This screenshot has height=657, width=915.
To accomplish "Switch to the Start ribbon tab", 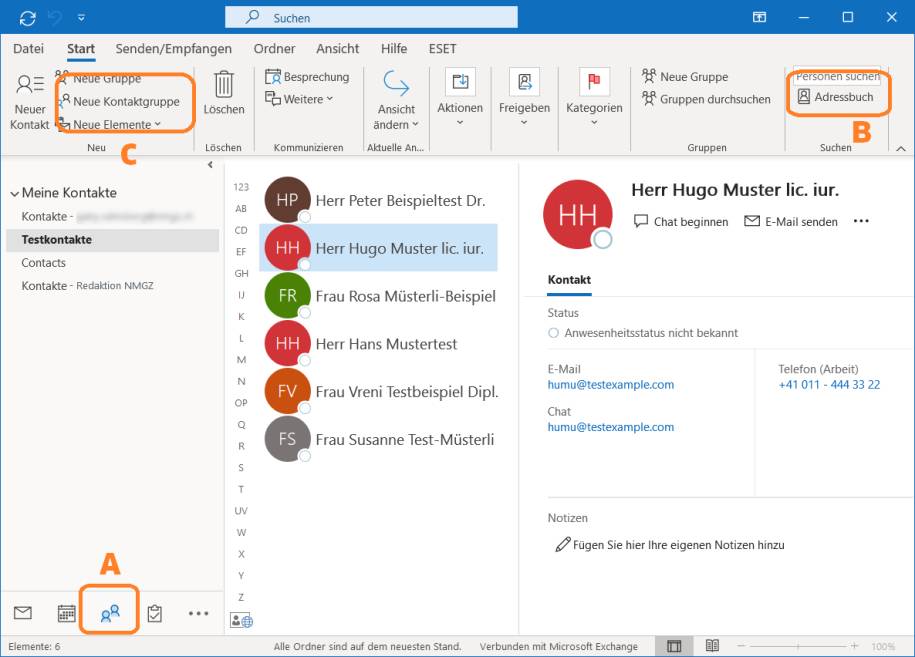I will click(x=81, y=48).
